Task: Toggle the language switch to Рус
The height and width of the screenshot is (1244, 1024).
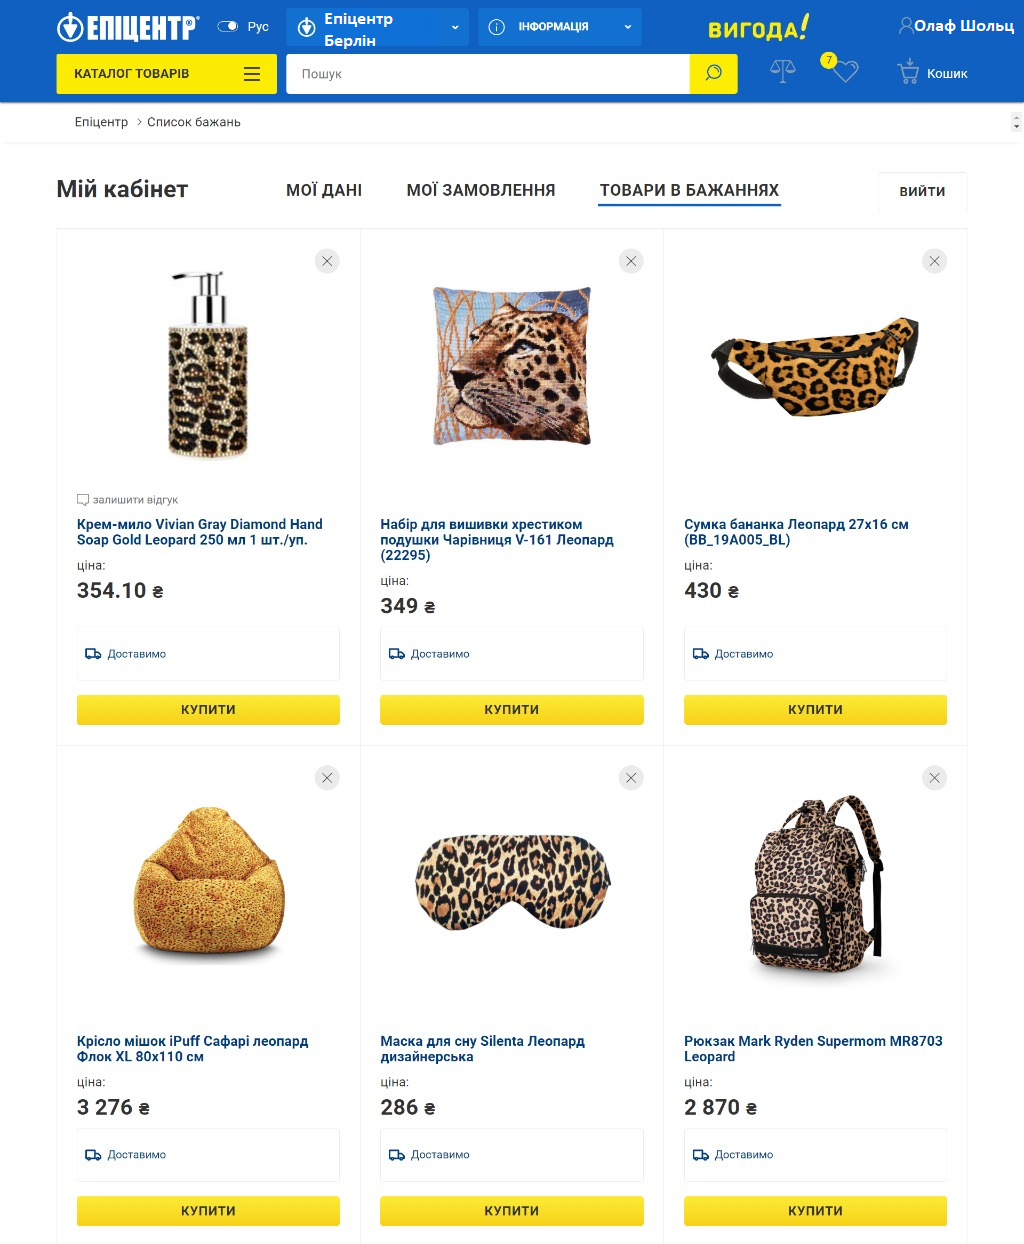Action: [229, 27]
